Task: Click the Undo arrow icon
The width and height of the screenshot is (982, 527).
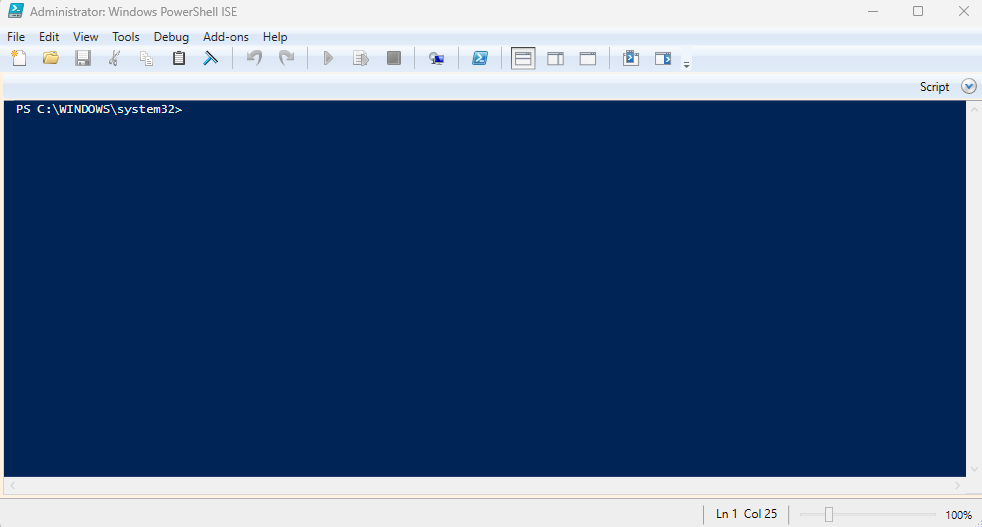Action: (254, 58)
